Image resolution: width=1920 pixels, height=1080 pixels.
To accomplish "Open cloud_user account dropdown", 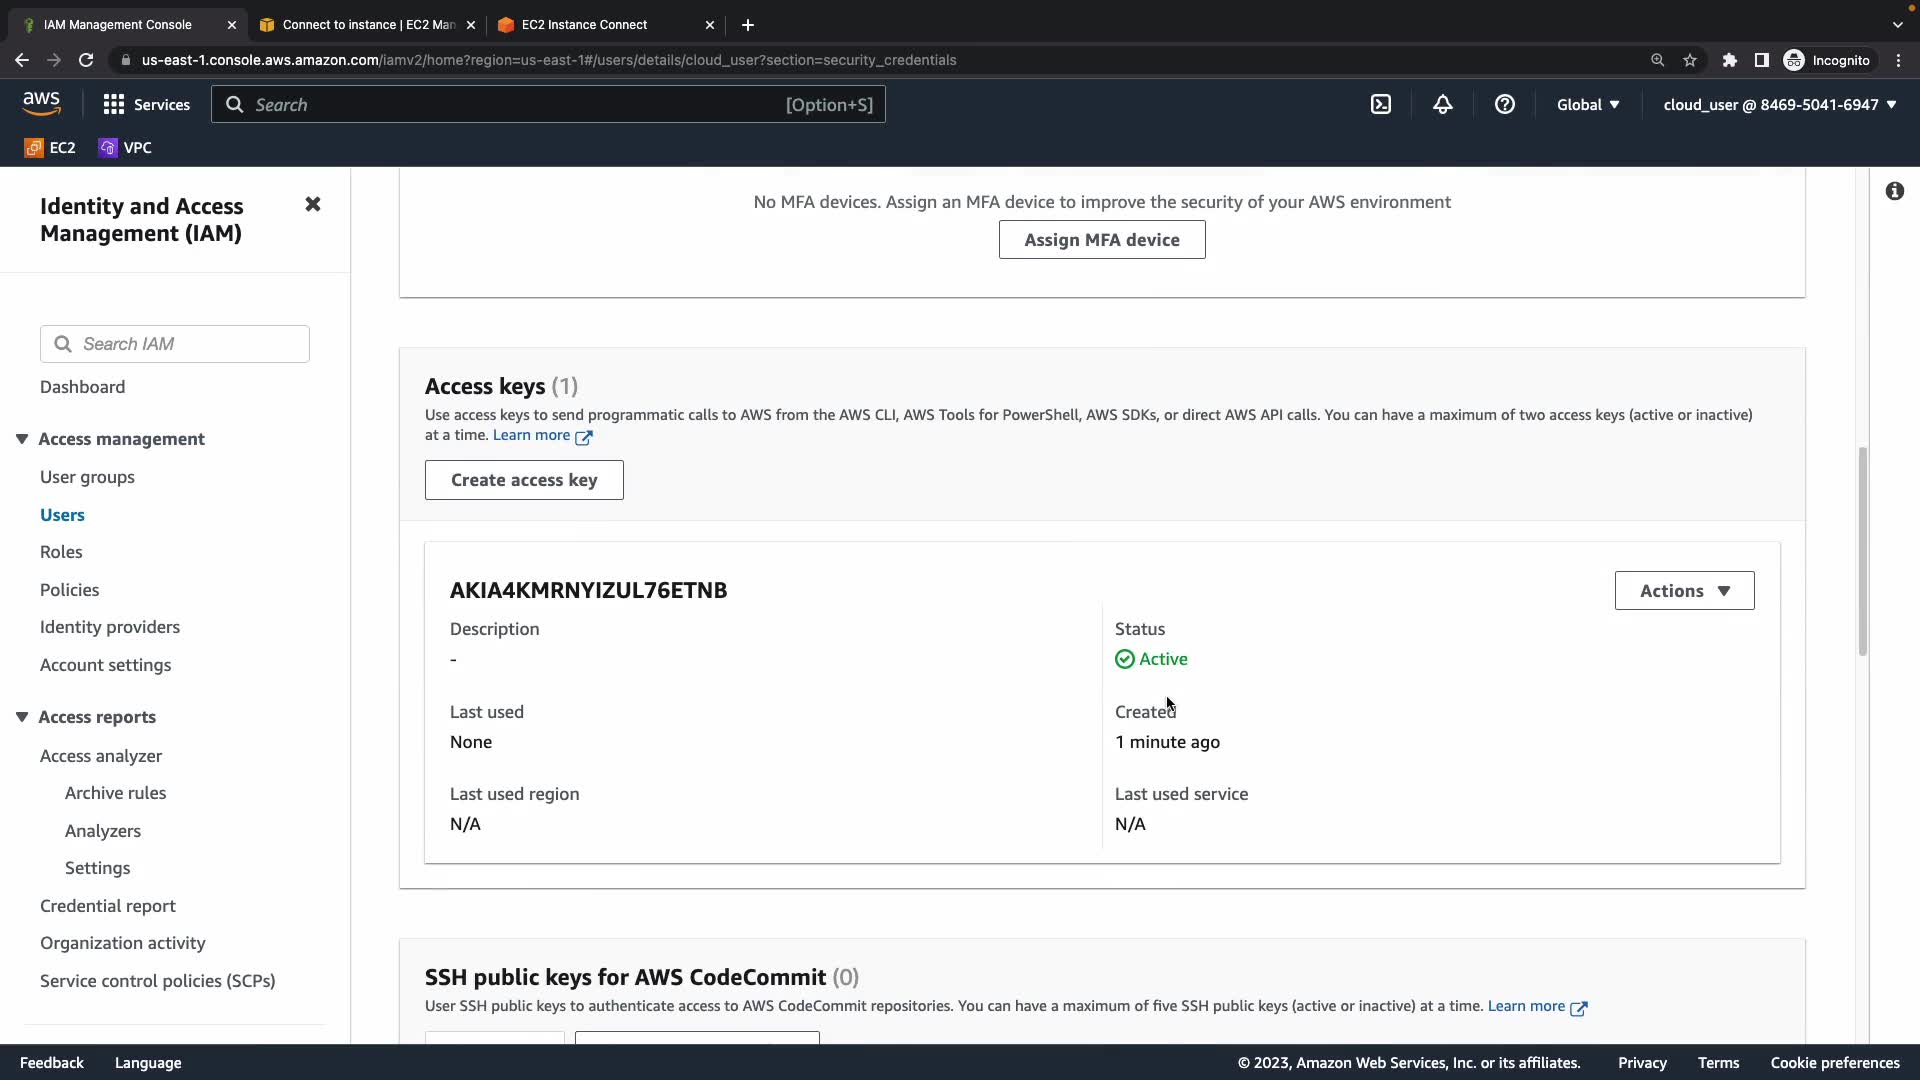I will (1779, 105).
